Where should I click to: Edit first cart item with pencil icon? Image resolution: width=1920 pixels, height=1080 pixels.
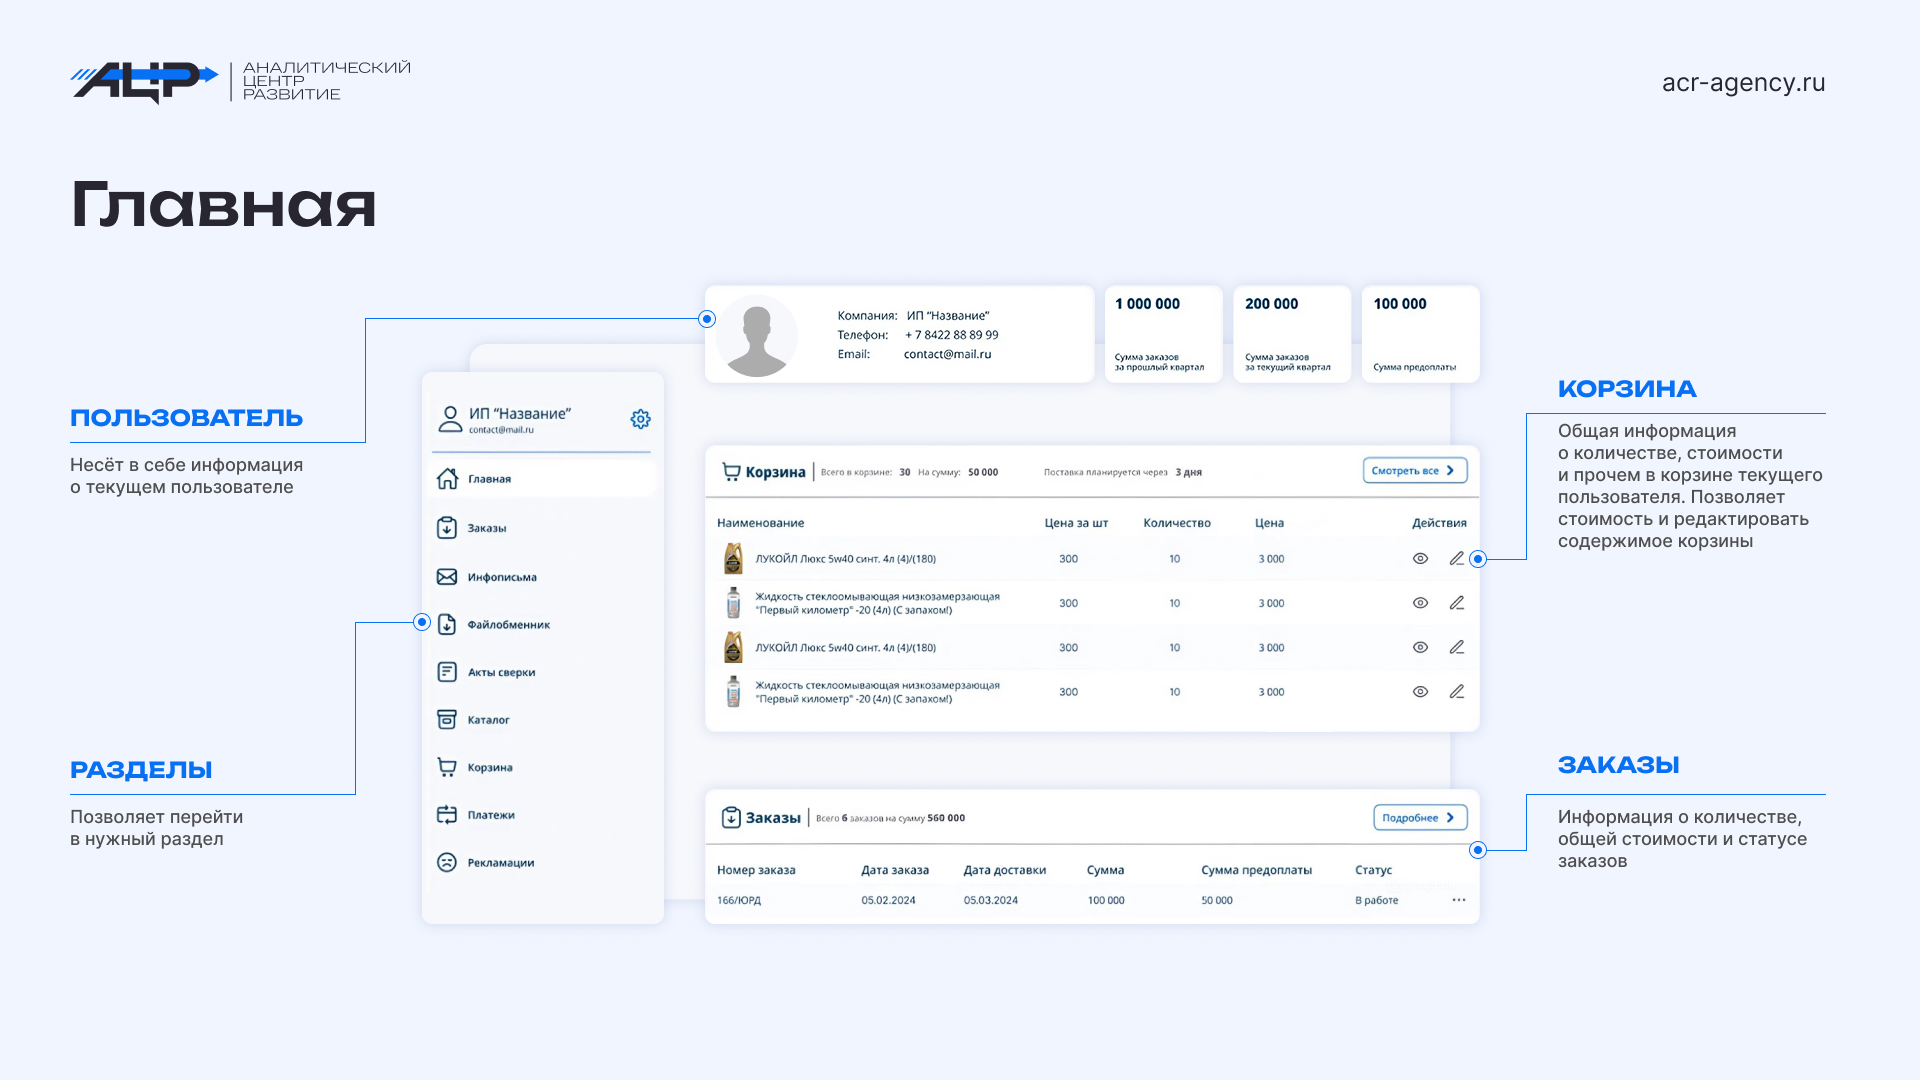point(1457,559)
